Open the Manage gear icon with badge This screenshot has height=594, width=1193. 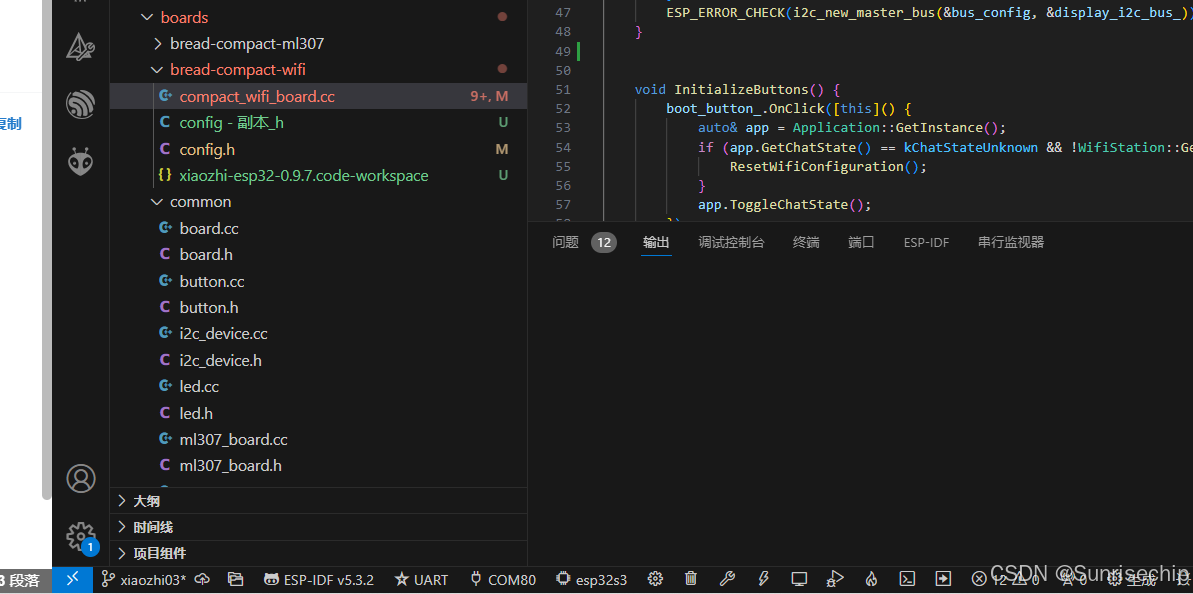(81, 537)
